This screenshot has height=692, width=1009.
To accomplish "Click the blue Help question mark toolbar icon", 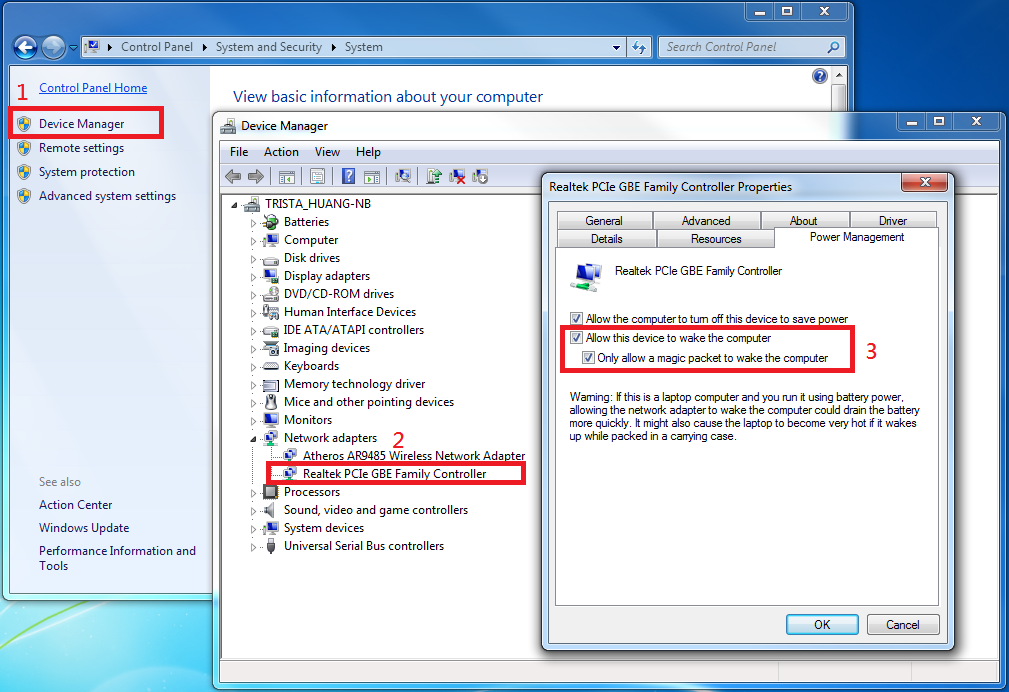I will [348, 176].
